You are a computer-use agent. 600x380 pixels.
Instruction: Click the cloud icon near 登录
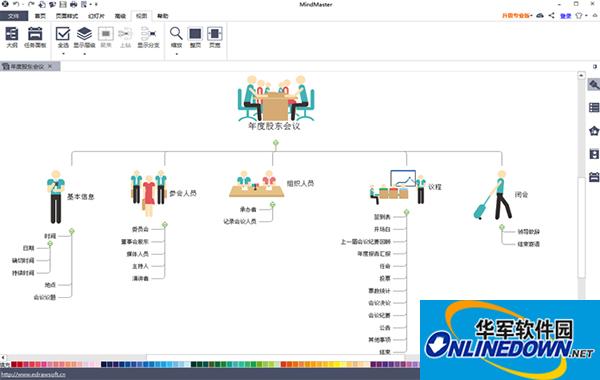click(x=540, y=16)
